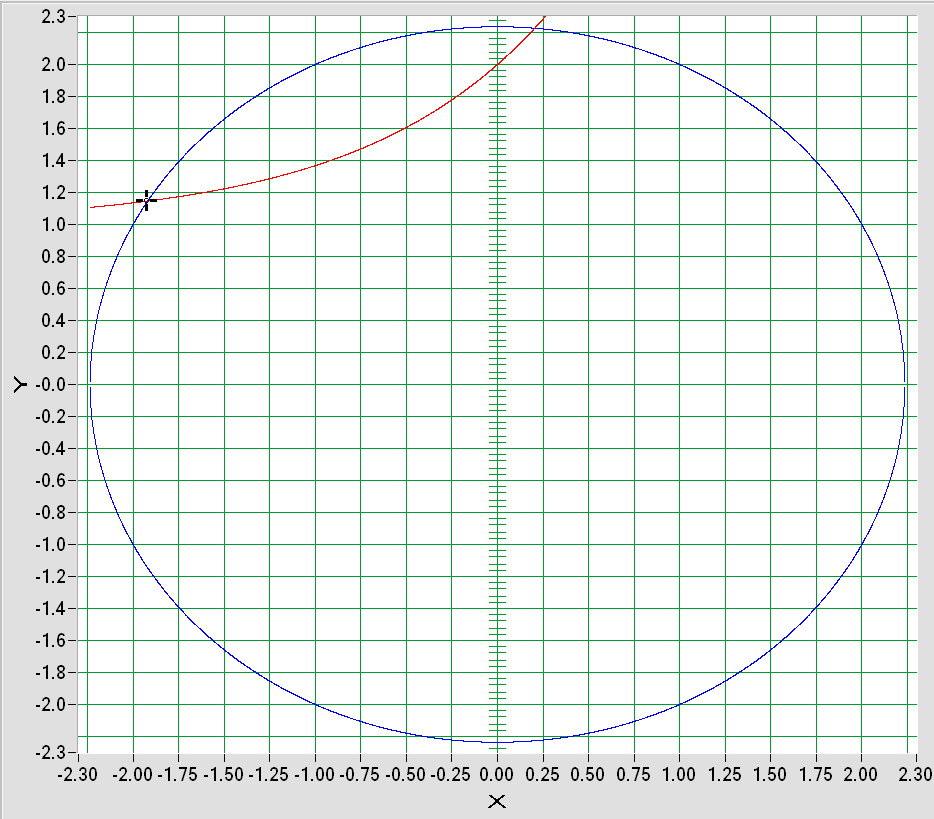Click the Y axis -0.0 tick label
The height and width of the screenshot is (819, 934).
(x=50, y=385)
